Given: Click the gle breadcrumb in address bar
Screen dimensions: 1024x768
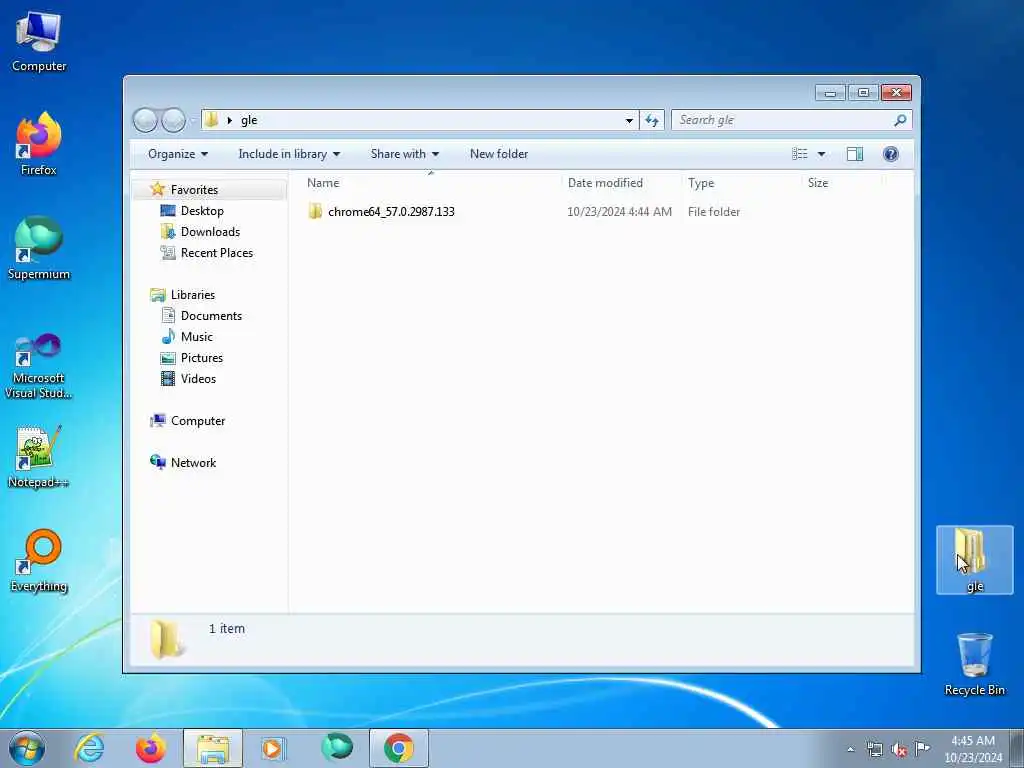Looking at the screenshot, I should [x=249, y=120].
